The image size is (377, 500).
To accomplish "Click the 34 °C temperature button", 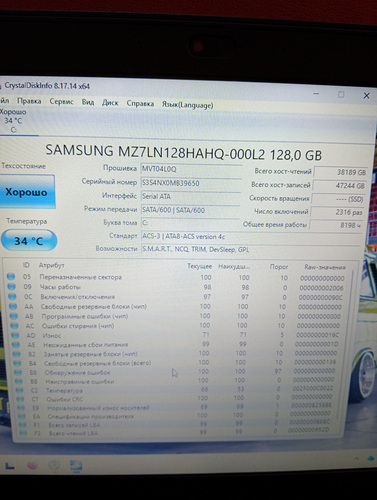I will pos(29,240).
